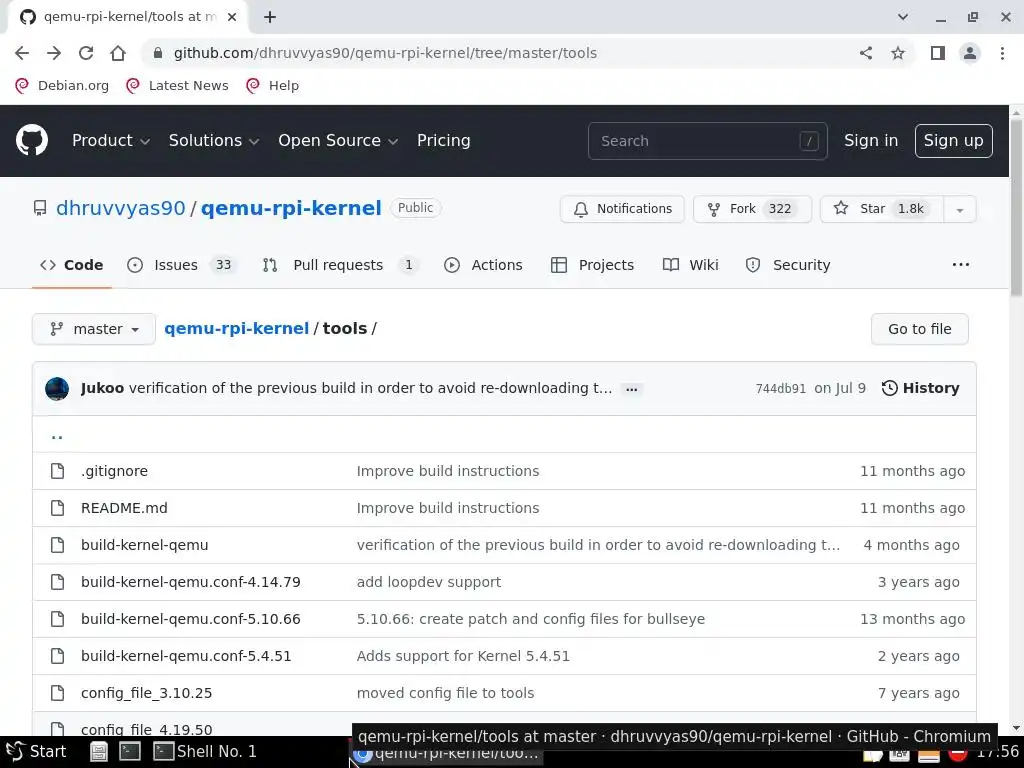Open Chromium three-dot menu
The width and height of the screenshot is (1024, 768).
pos(1002,53)
